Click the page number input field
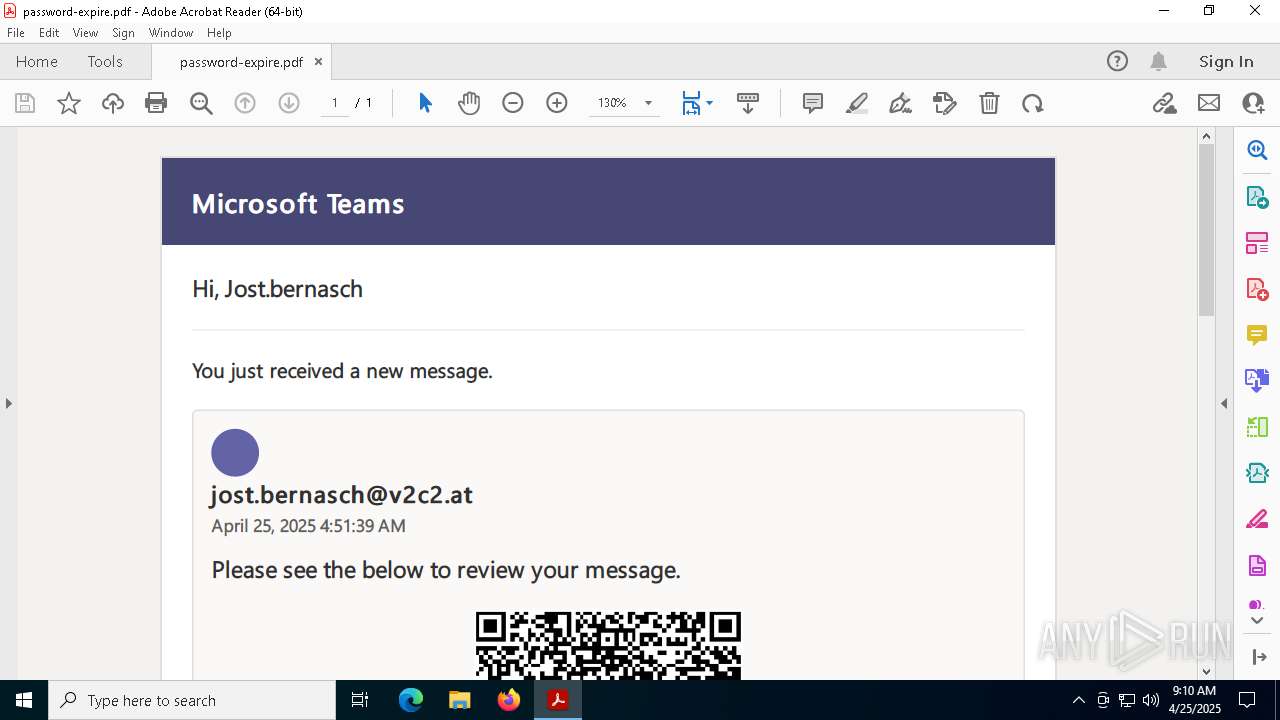 coord(335,103)
